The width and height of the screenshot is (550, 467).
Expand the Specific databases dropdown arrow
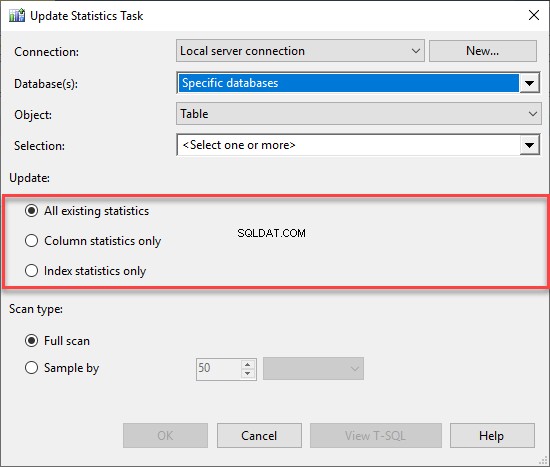coord(529,83)
